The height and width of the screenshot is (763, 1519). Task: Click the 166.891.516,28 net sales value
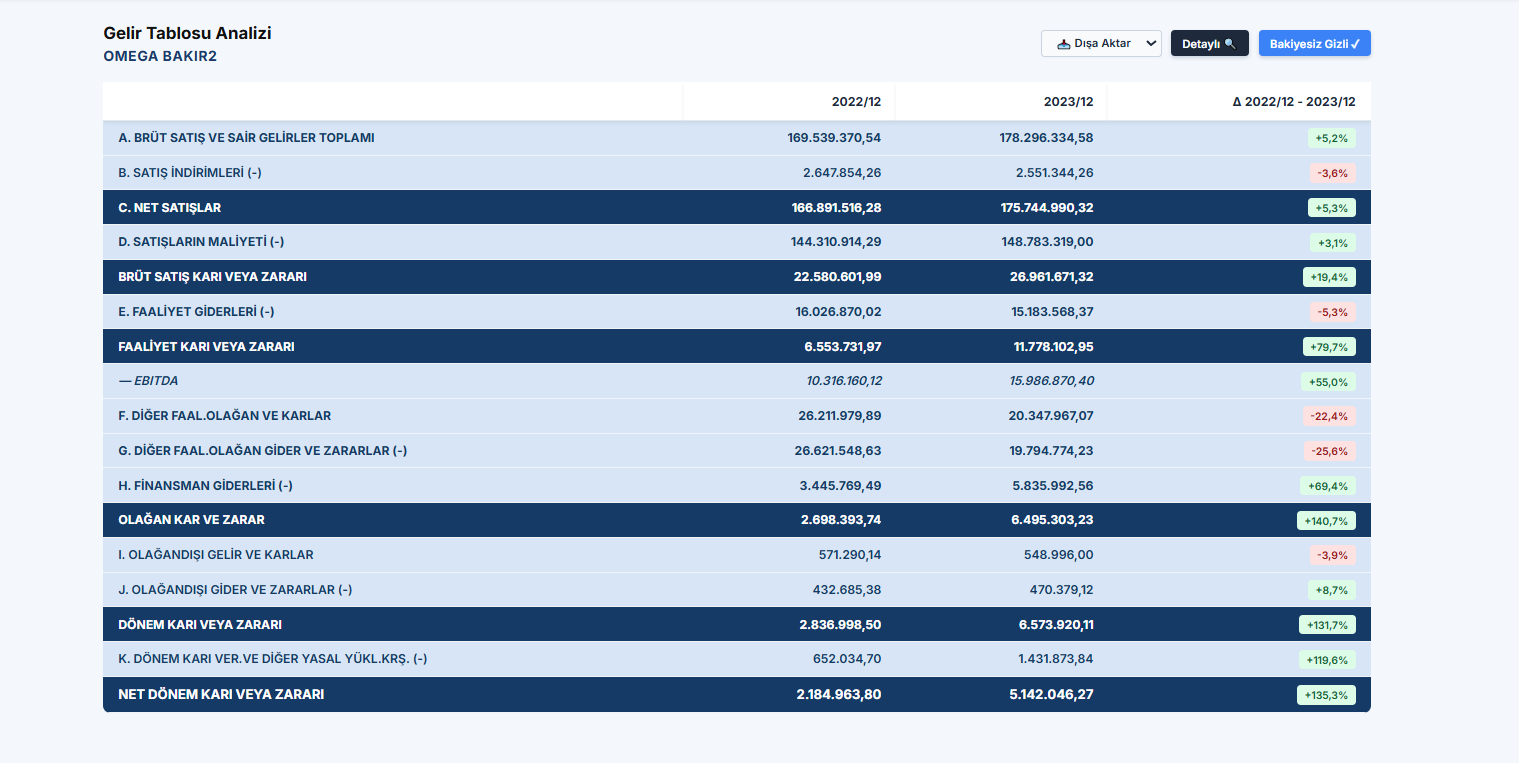pyautogui.click(x=836, y=208)
